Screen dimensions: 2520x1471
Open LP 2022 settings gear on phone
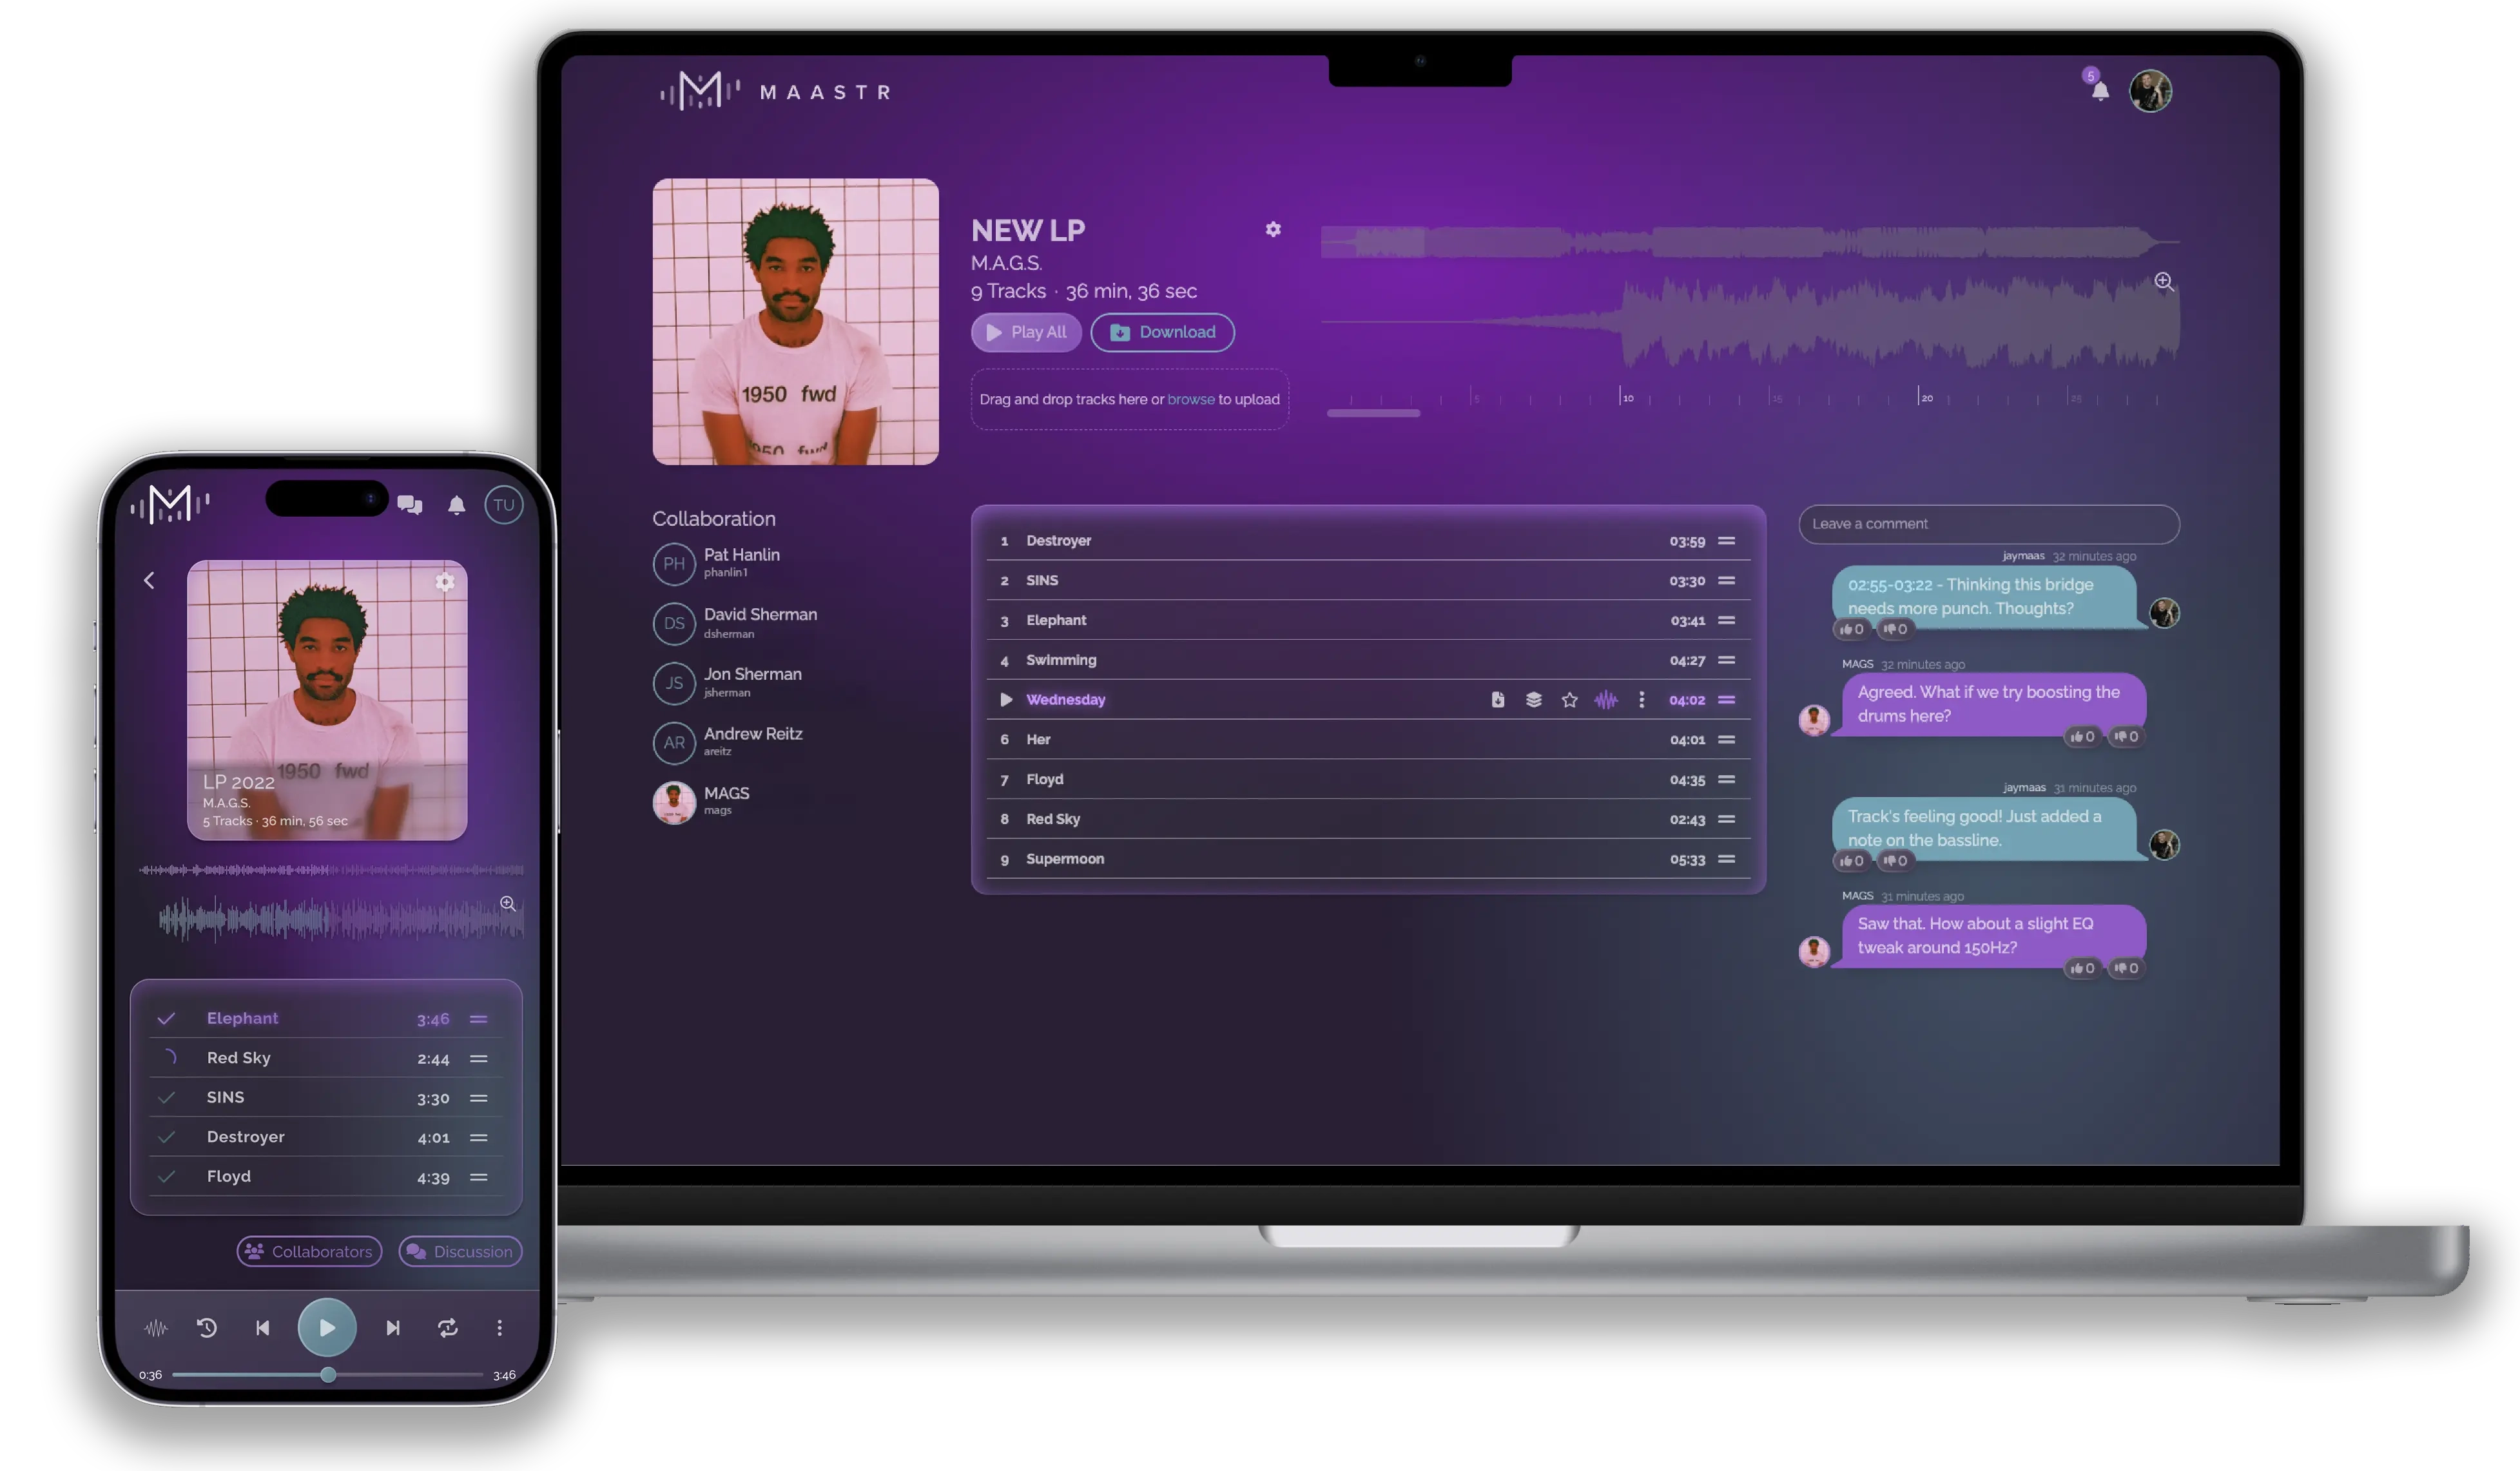[x=445, y=582]
